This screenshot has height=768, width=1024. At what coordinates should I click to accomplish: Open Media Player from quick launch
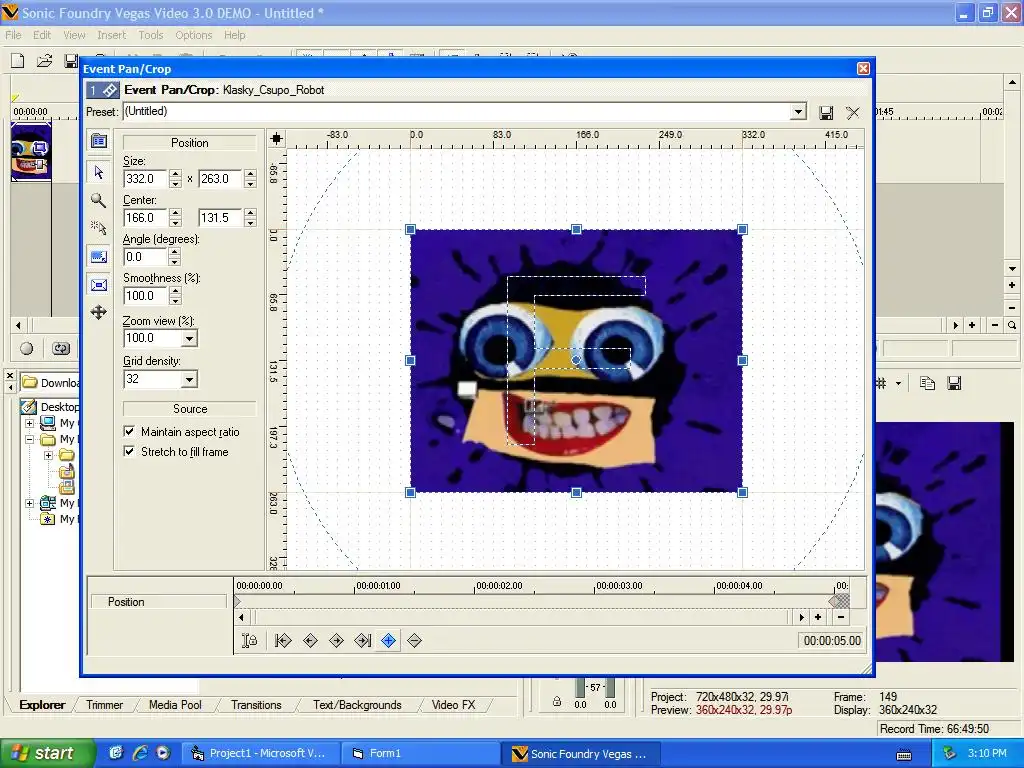click(163, 753)
